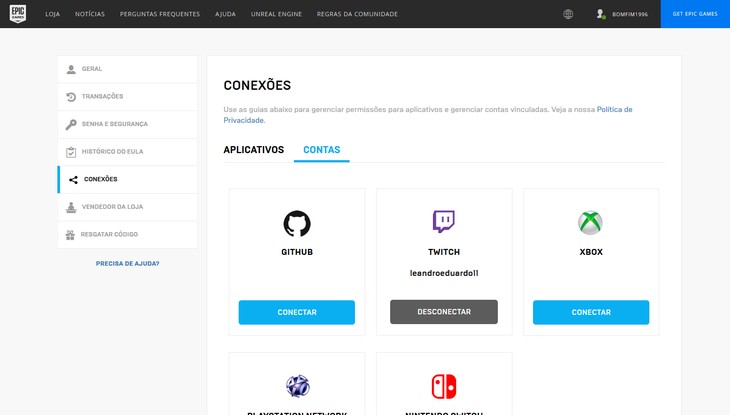Open Ajuda in the top navigation
Image resolution: width=730 pixels, height=415 pixels.
click(x=225, y=14)
